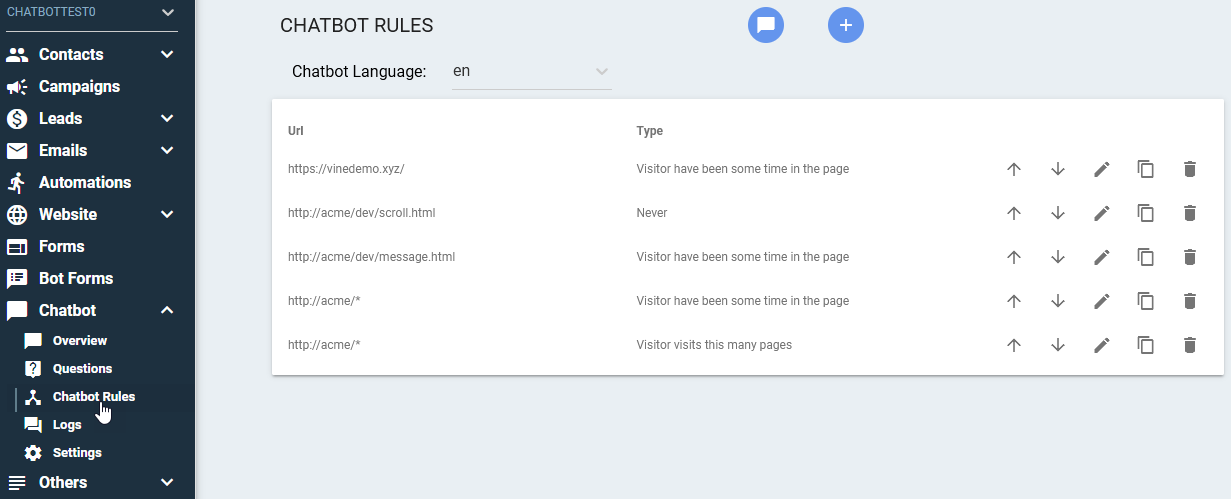Click the blue chat bubble round button
This screenshot has width=1231, height=499.
(766, 25)
